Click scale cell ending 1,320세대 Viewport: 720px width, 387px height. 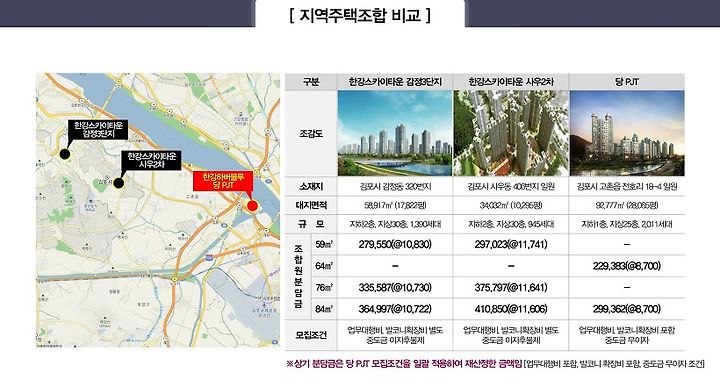click(x=395, y=224)
